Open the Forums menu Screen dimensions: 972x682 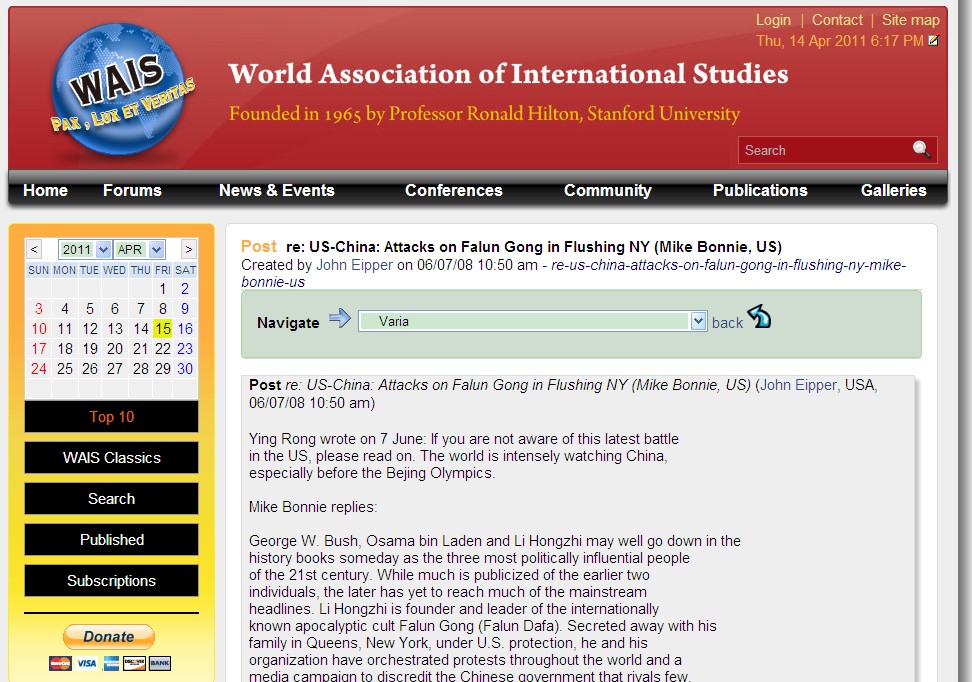pyautogui.click(x=132, y=190)
